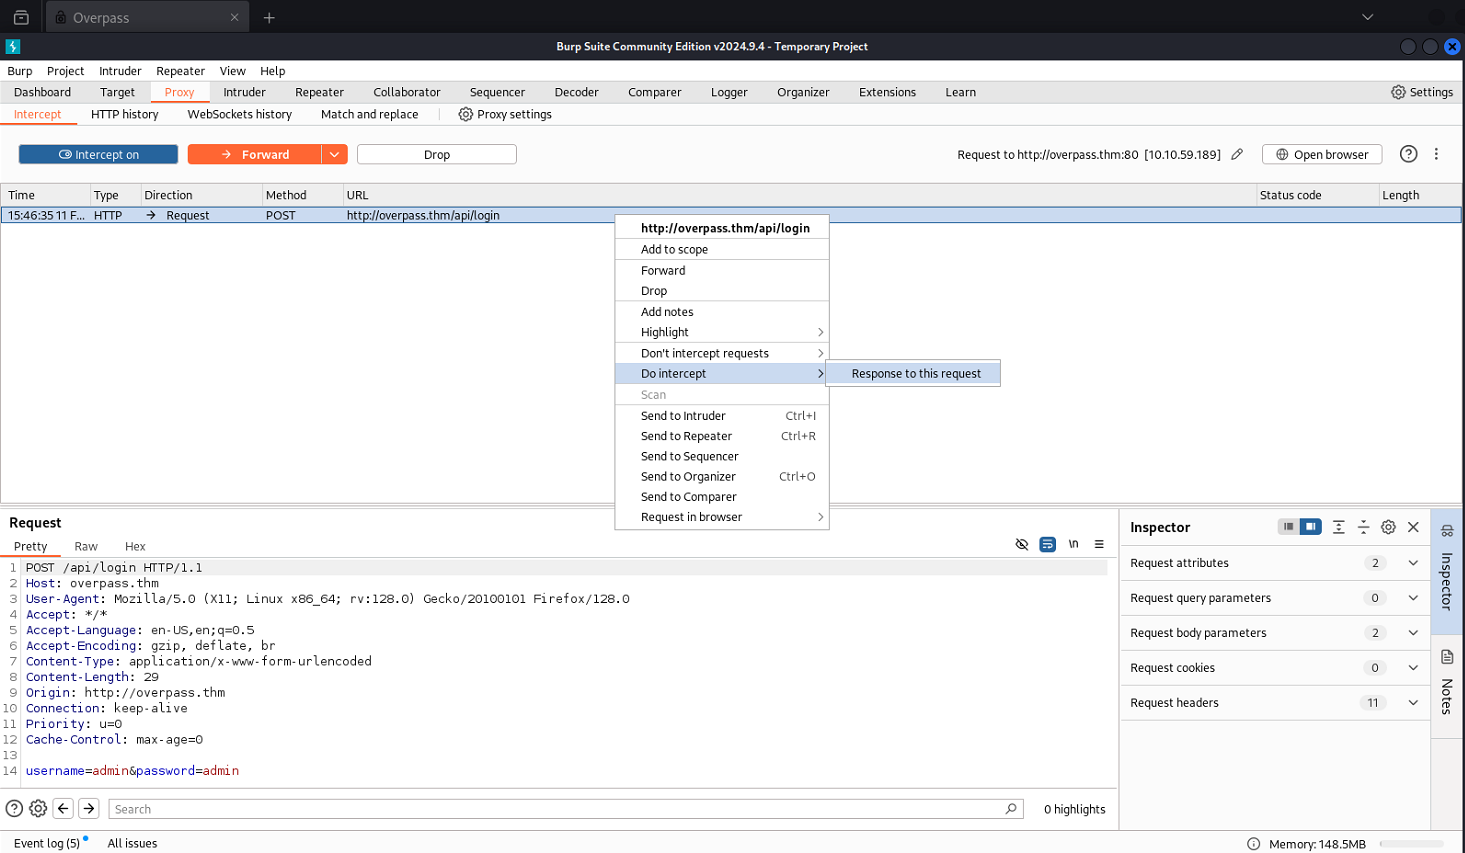Image resolution: width=1465 pixels, height=853 pixels.
Task: Open the Proxy help question mark icon
Action: 1408,154
